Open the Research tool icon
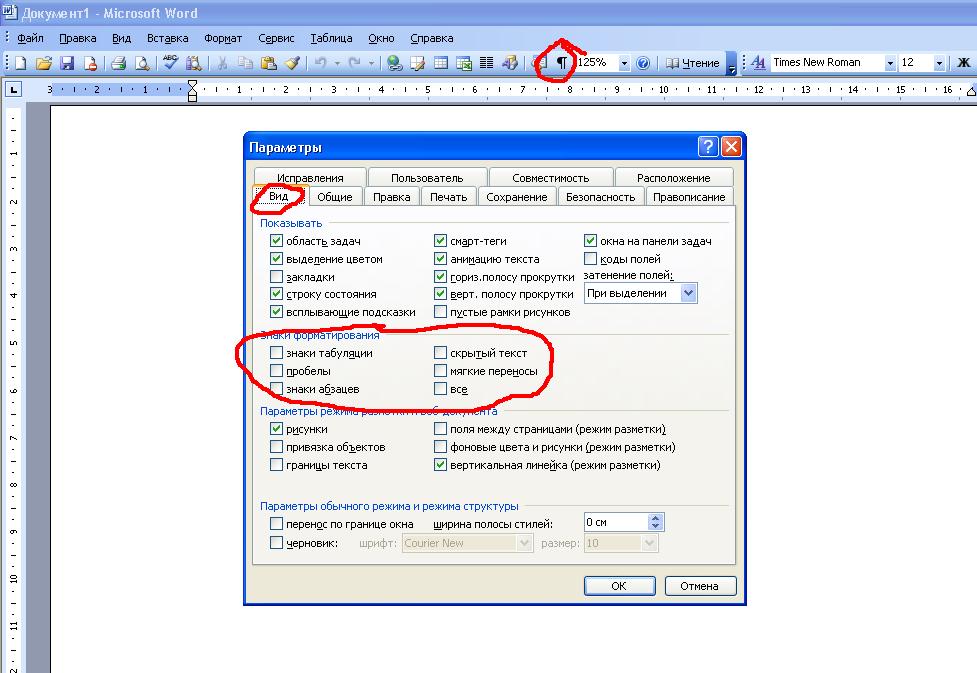Viewport: 977px width, 673px height. click(194, 63)
